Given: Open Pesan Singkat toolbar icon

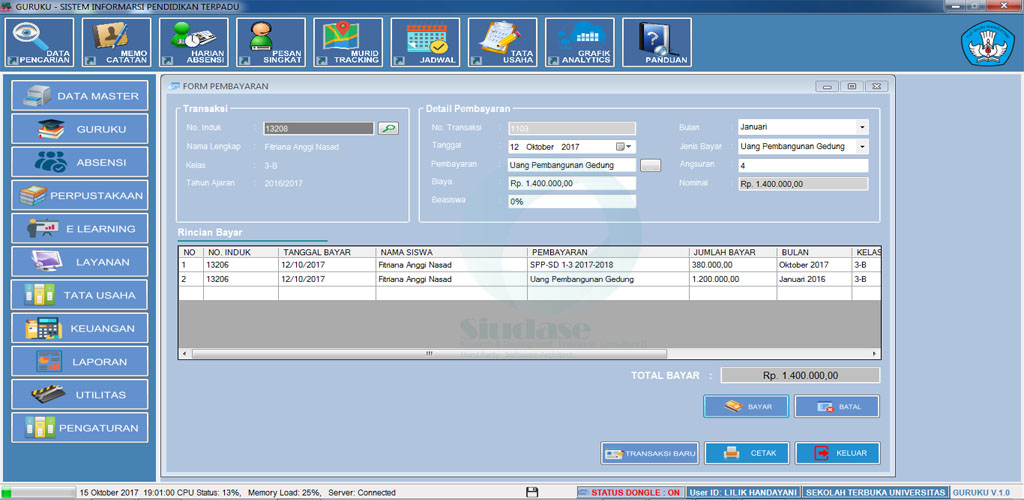Looking at the screenshot, I should pos(271,42).
